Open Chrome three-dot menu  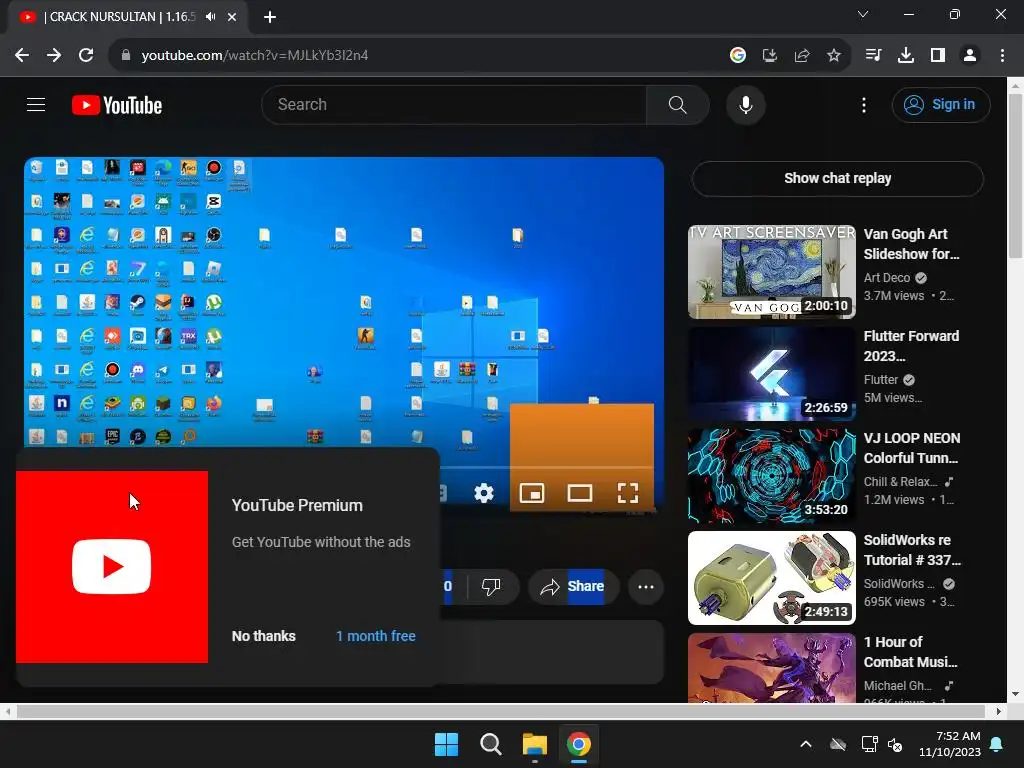click(x=1002, y=56)
